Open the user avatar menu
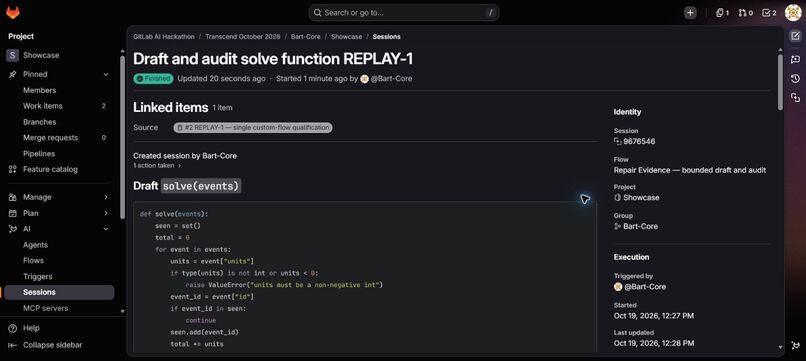 click(793, 12)
